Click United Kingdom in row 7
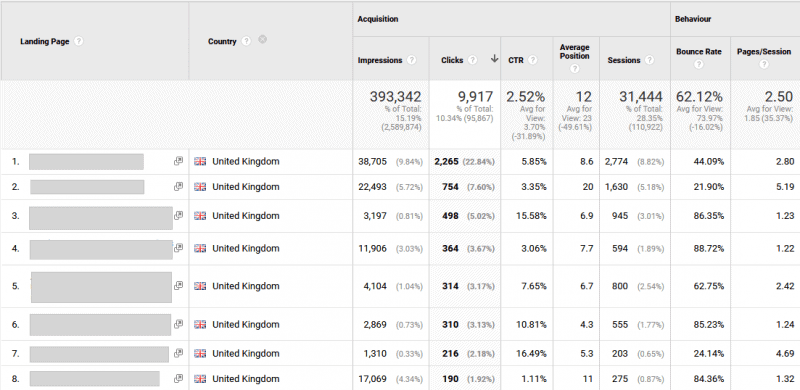800x390 pixels. coord(246,353)
